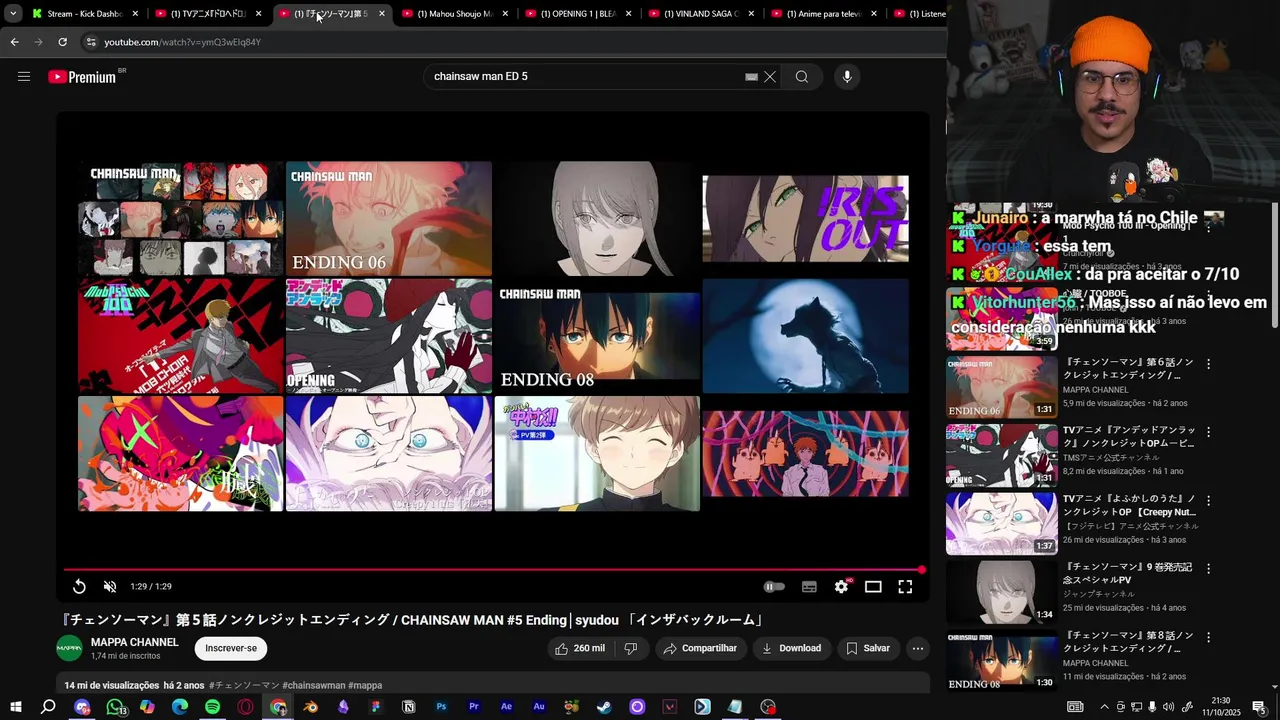Open Chainsaw Man episode 6 ending recommendation
The image size is (1280, 720).
1128,369
